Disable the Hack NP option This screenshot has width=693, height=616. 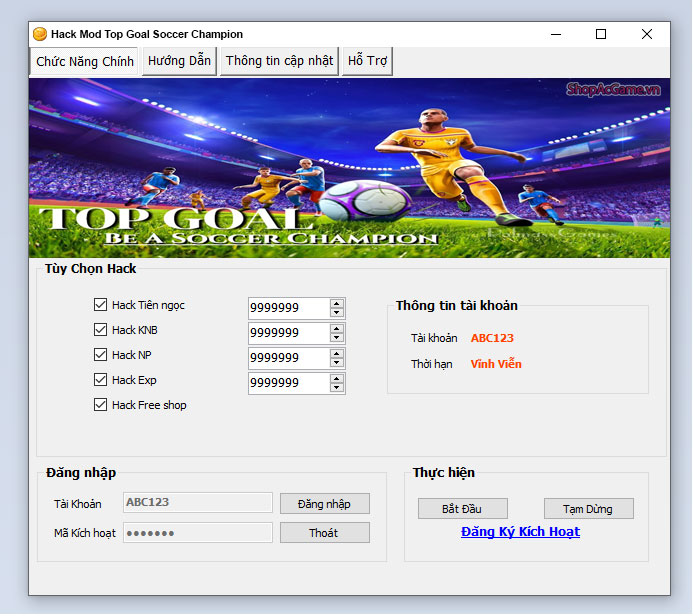pyautogui.click(x=100, y=354)
